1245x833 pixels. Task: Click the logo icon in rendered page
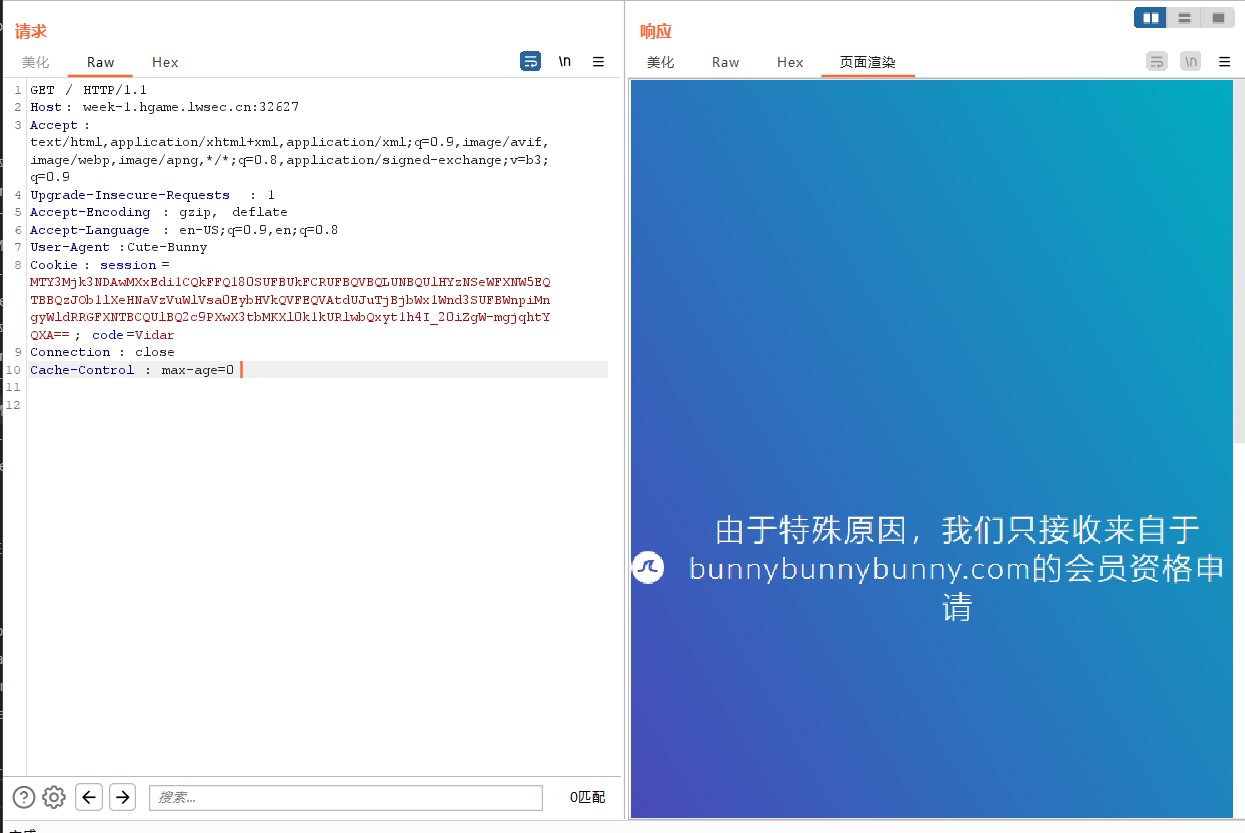point(648,568)
